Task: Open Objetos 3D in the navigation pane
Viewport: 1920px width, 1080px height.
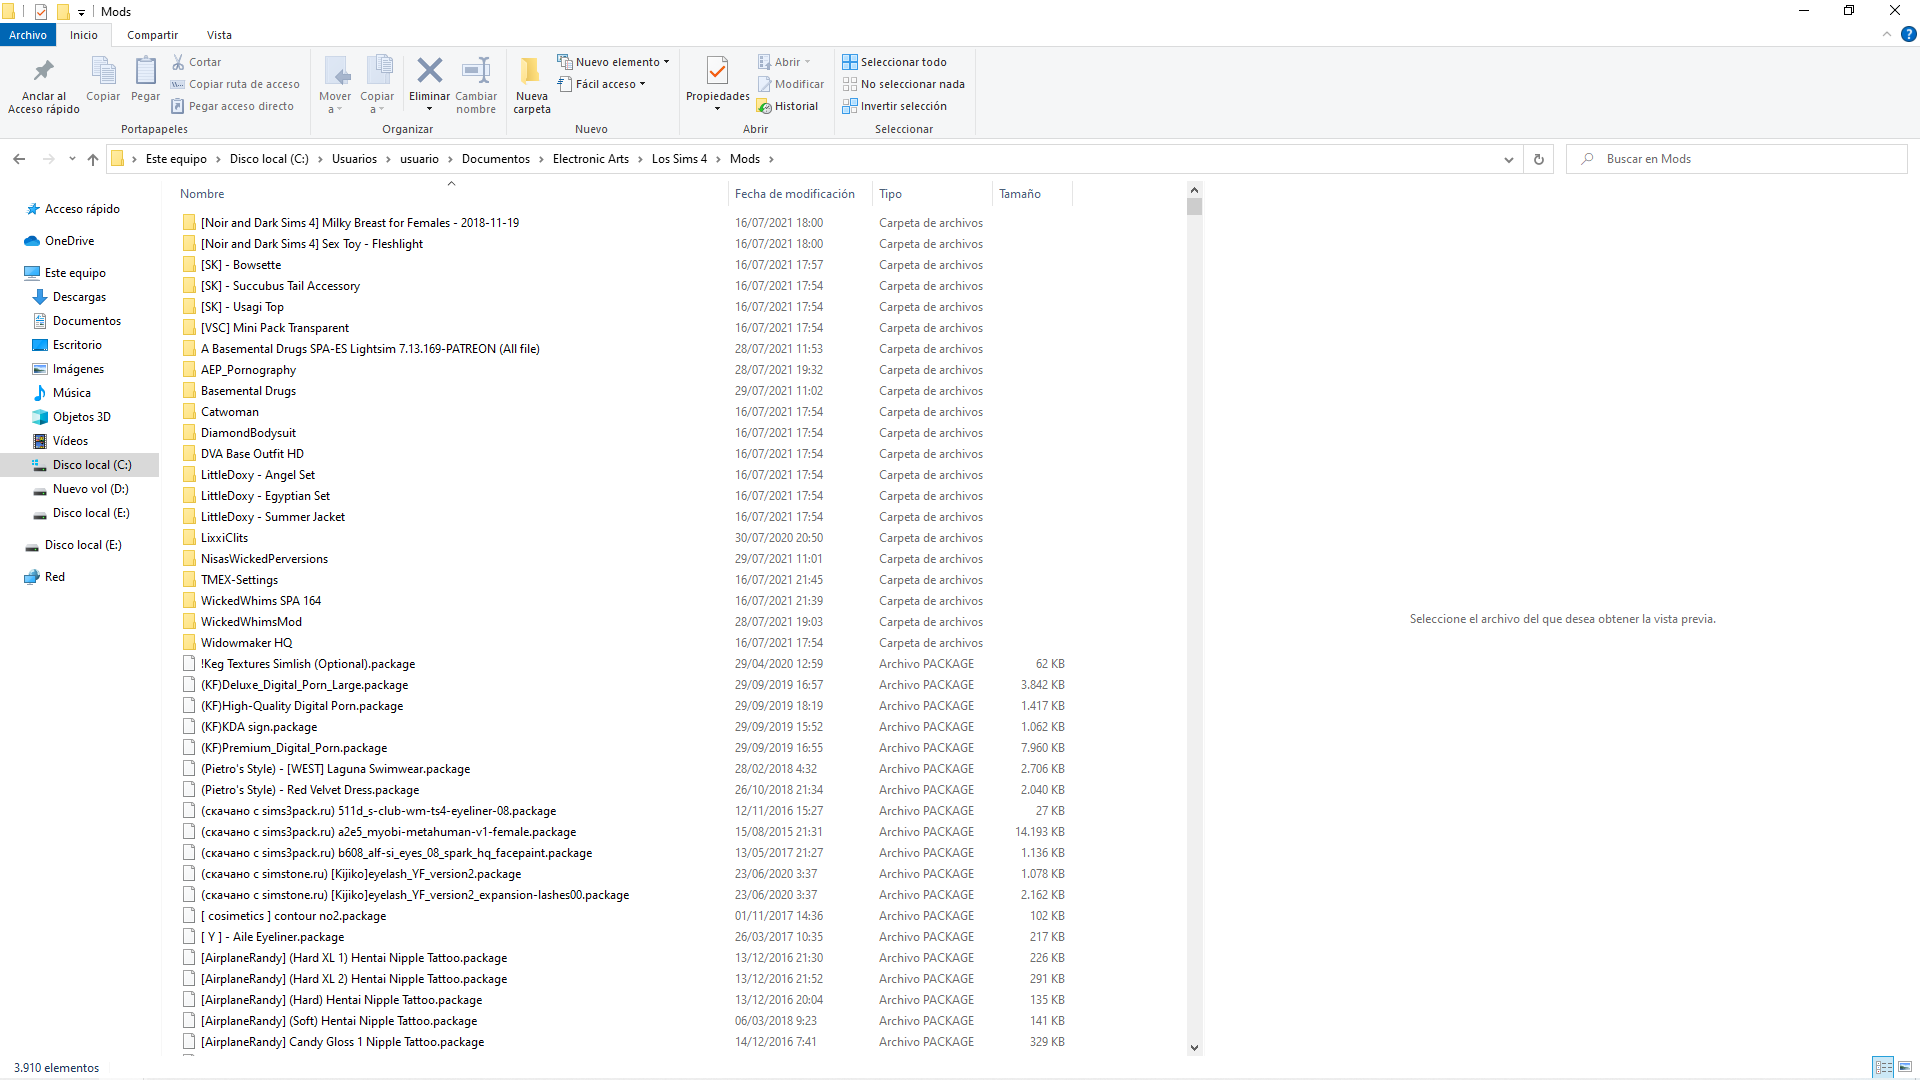Action: click(81, 417)
